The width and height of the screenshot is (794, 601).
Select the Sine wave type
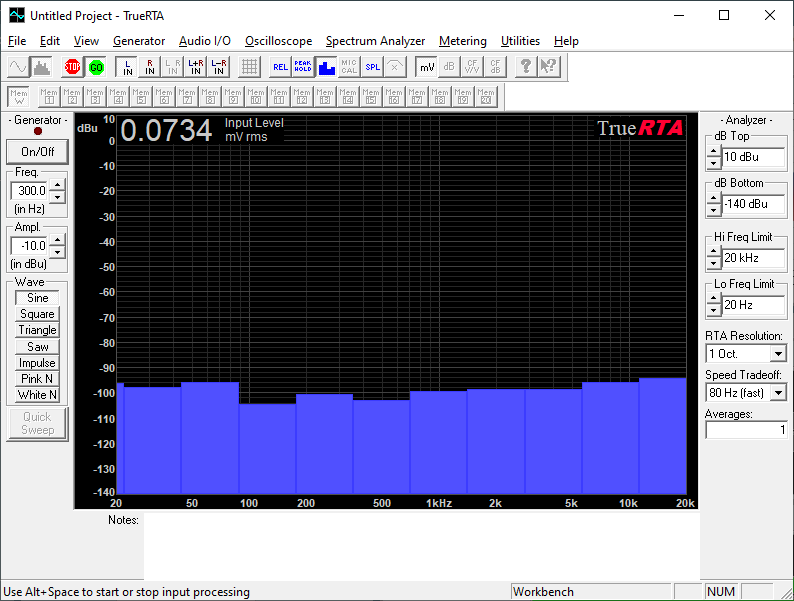pyautogui.click(x=38, y=298)
